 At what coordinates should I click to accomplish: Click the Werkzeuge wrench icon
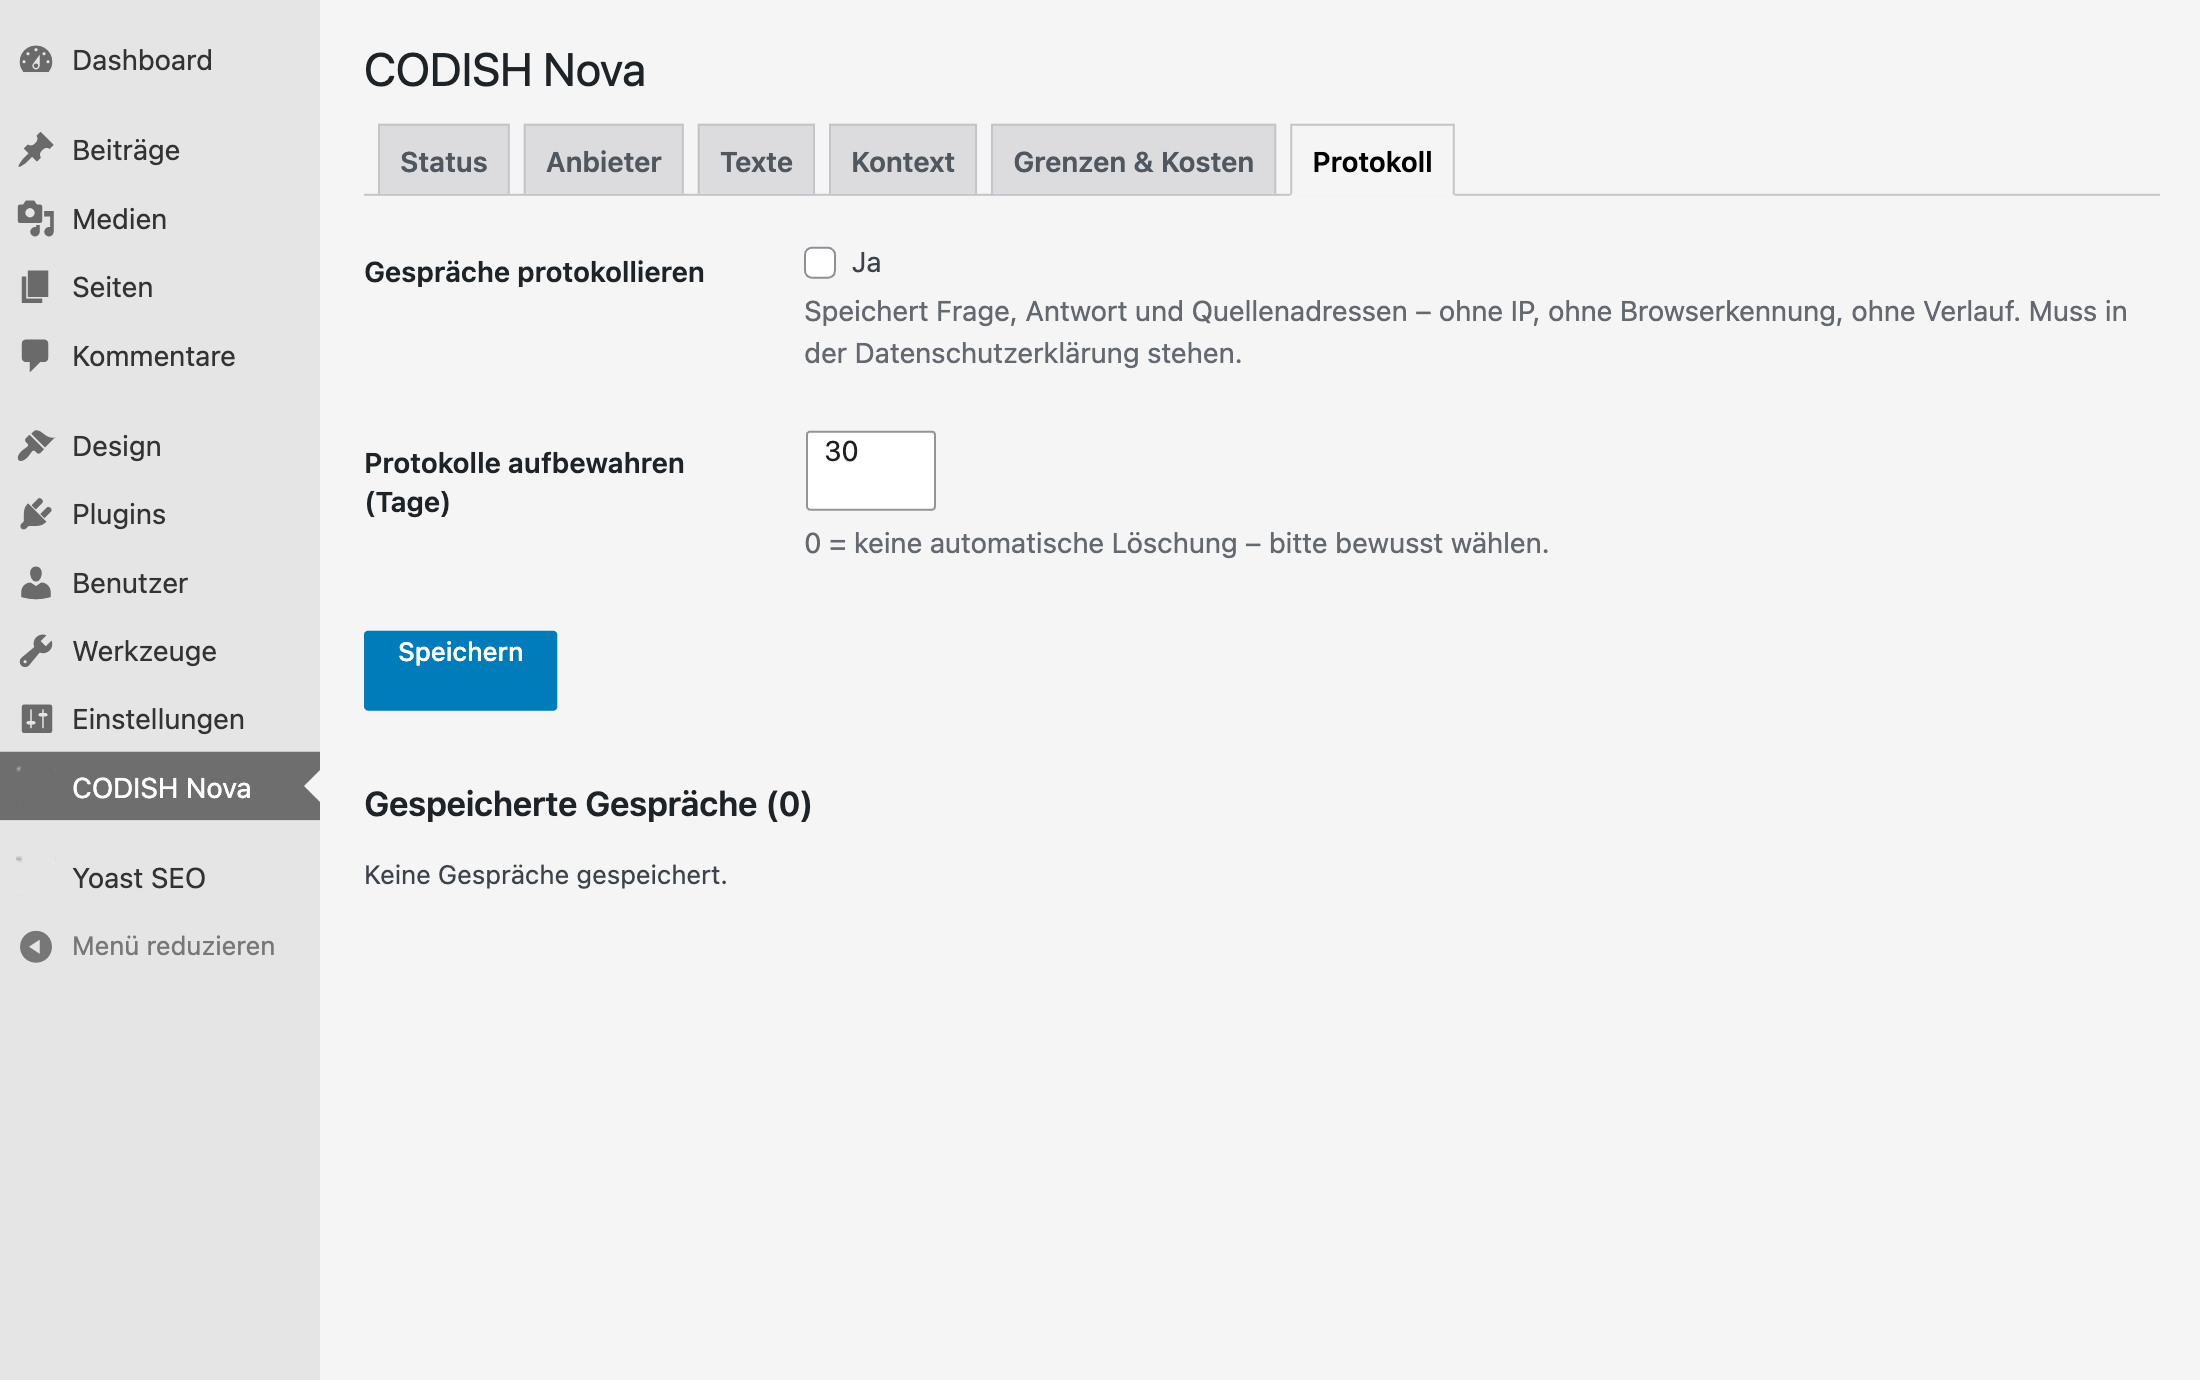click(36, 651)
